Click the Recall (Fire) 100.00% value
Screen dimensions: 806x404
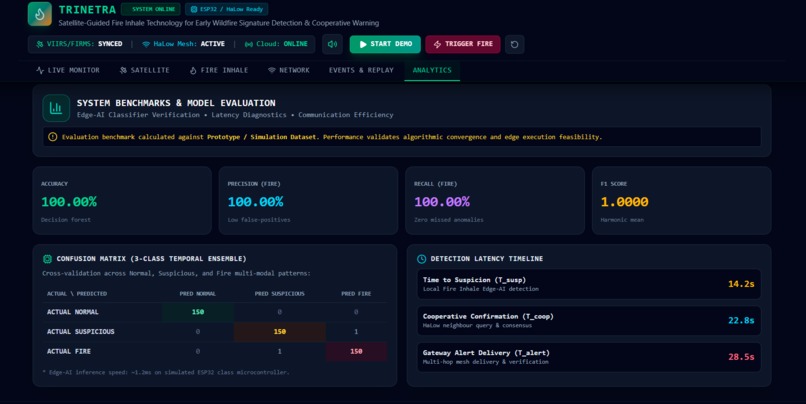442,202
